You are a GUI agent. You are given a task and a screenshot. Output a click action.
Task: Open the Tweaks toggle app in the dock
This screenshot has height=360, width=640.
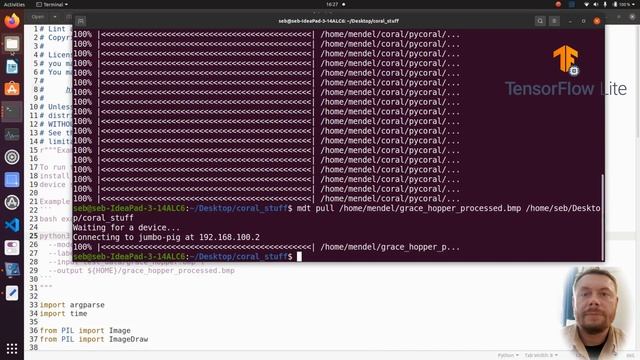click(x=12, y=247)
